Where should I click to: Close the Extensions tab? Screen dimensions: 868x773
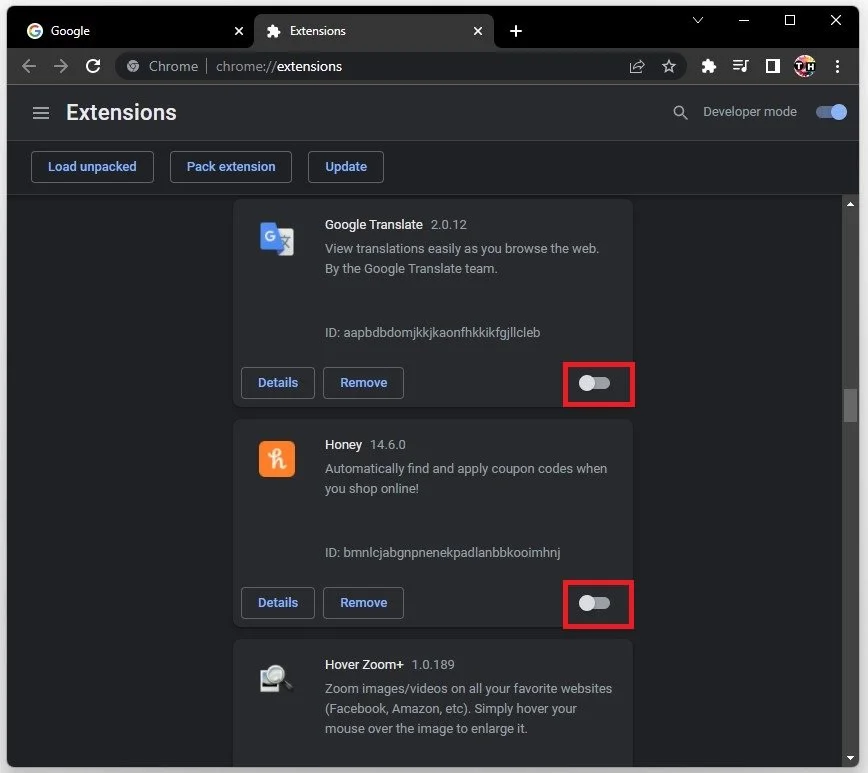pyautogui.click(x=478, y=31)
